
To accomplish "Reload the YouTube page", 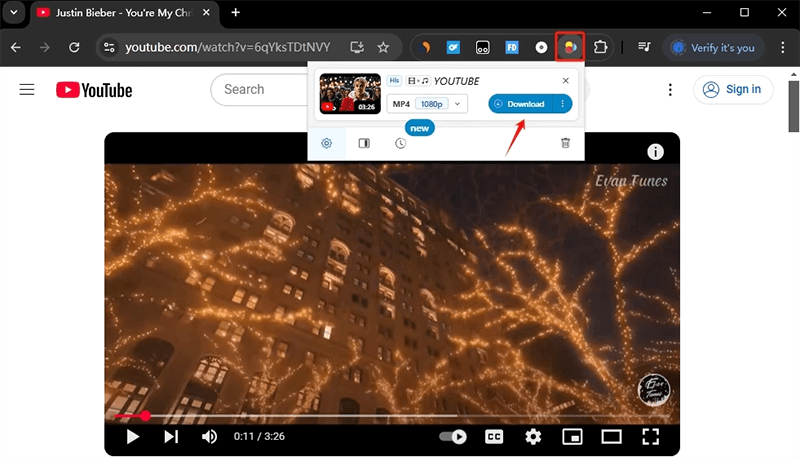I will [74, 47].
